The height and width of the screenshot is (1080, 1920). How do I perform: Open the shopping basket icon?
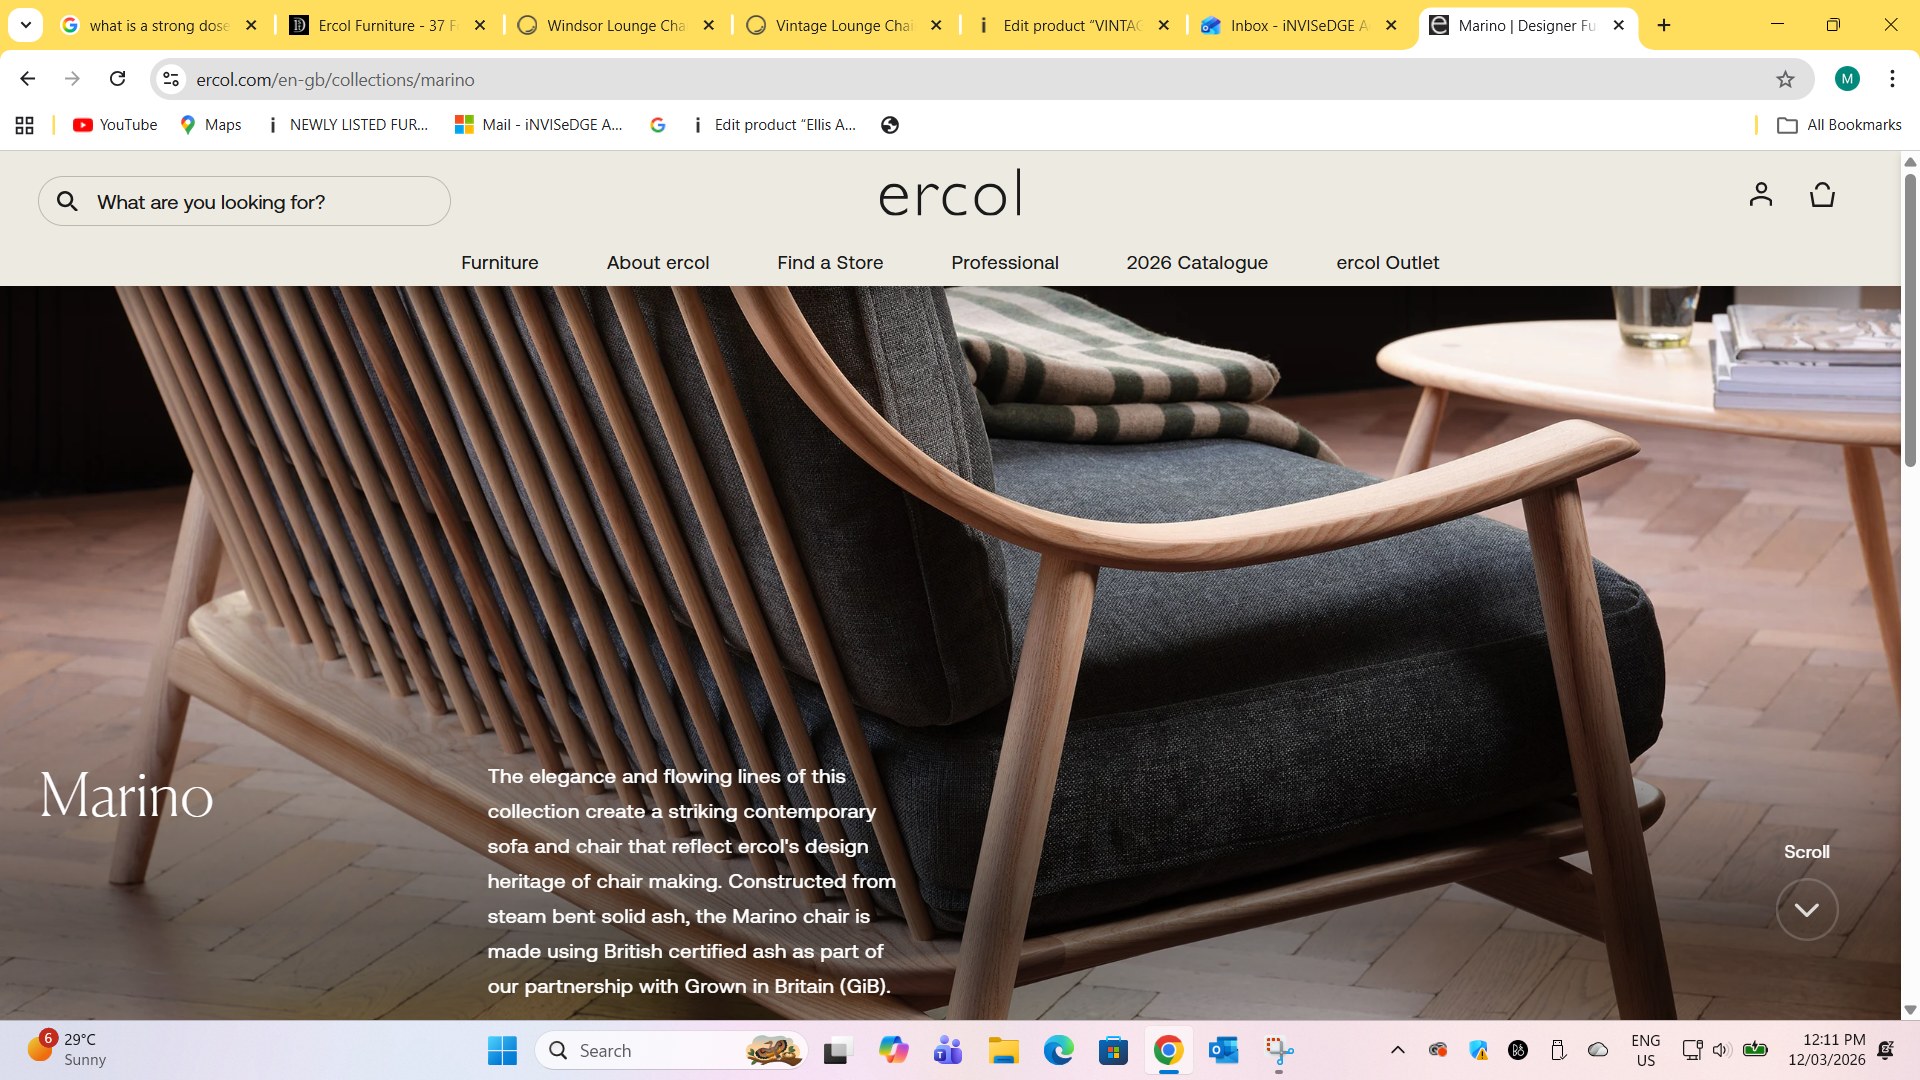click(x=1822, y=194)
